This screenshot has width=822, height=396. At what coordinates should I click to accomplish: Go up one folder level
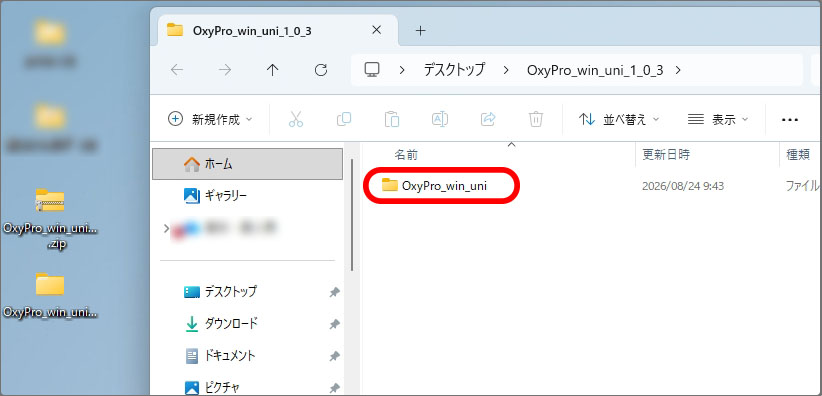click(273, 70)
